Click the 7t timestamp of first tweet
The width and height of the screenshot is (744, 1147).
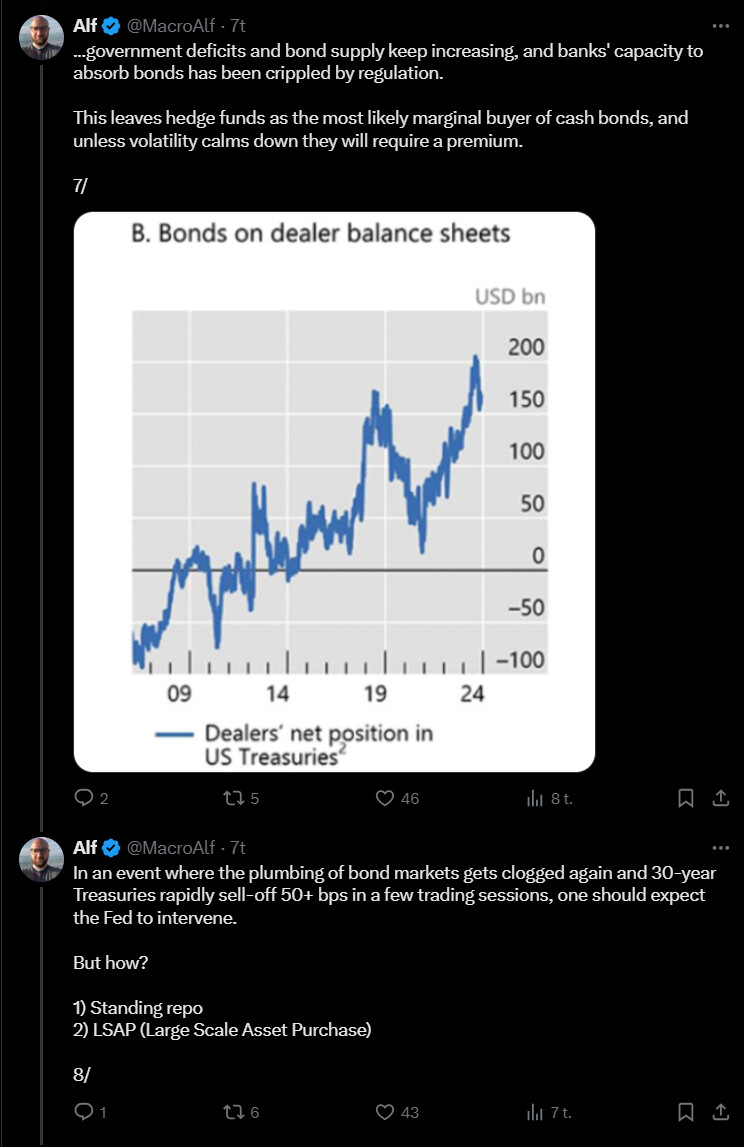coord(238,26)
